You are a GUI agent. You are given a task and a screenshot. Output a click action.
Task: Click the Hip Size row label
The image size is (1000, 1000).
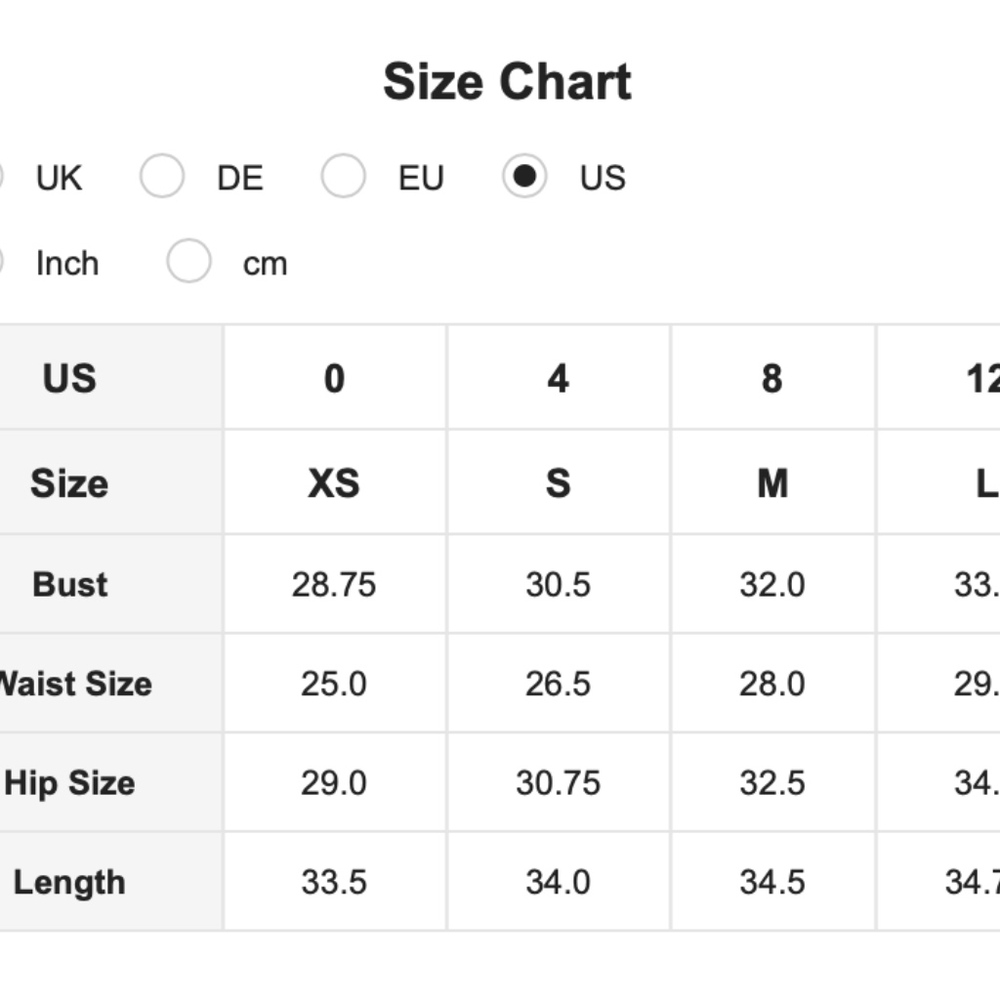(x=70, y=783)
